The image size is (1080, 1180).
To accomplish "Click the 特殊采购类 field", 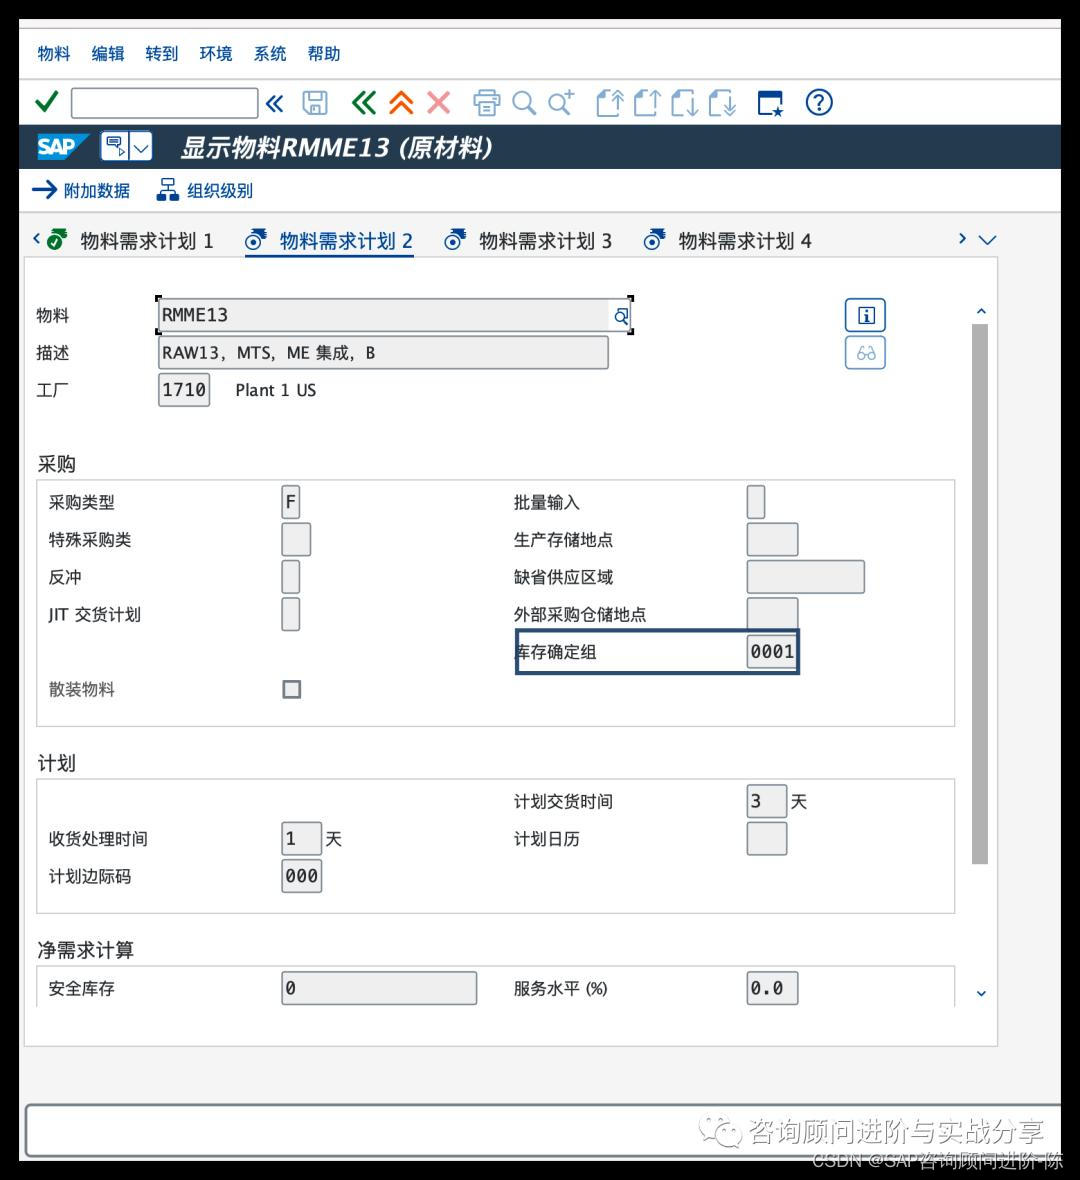I will [296, 540].
